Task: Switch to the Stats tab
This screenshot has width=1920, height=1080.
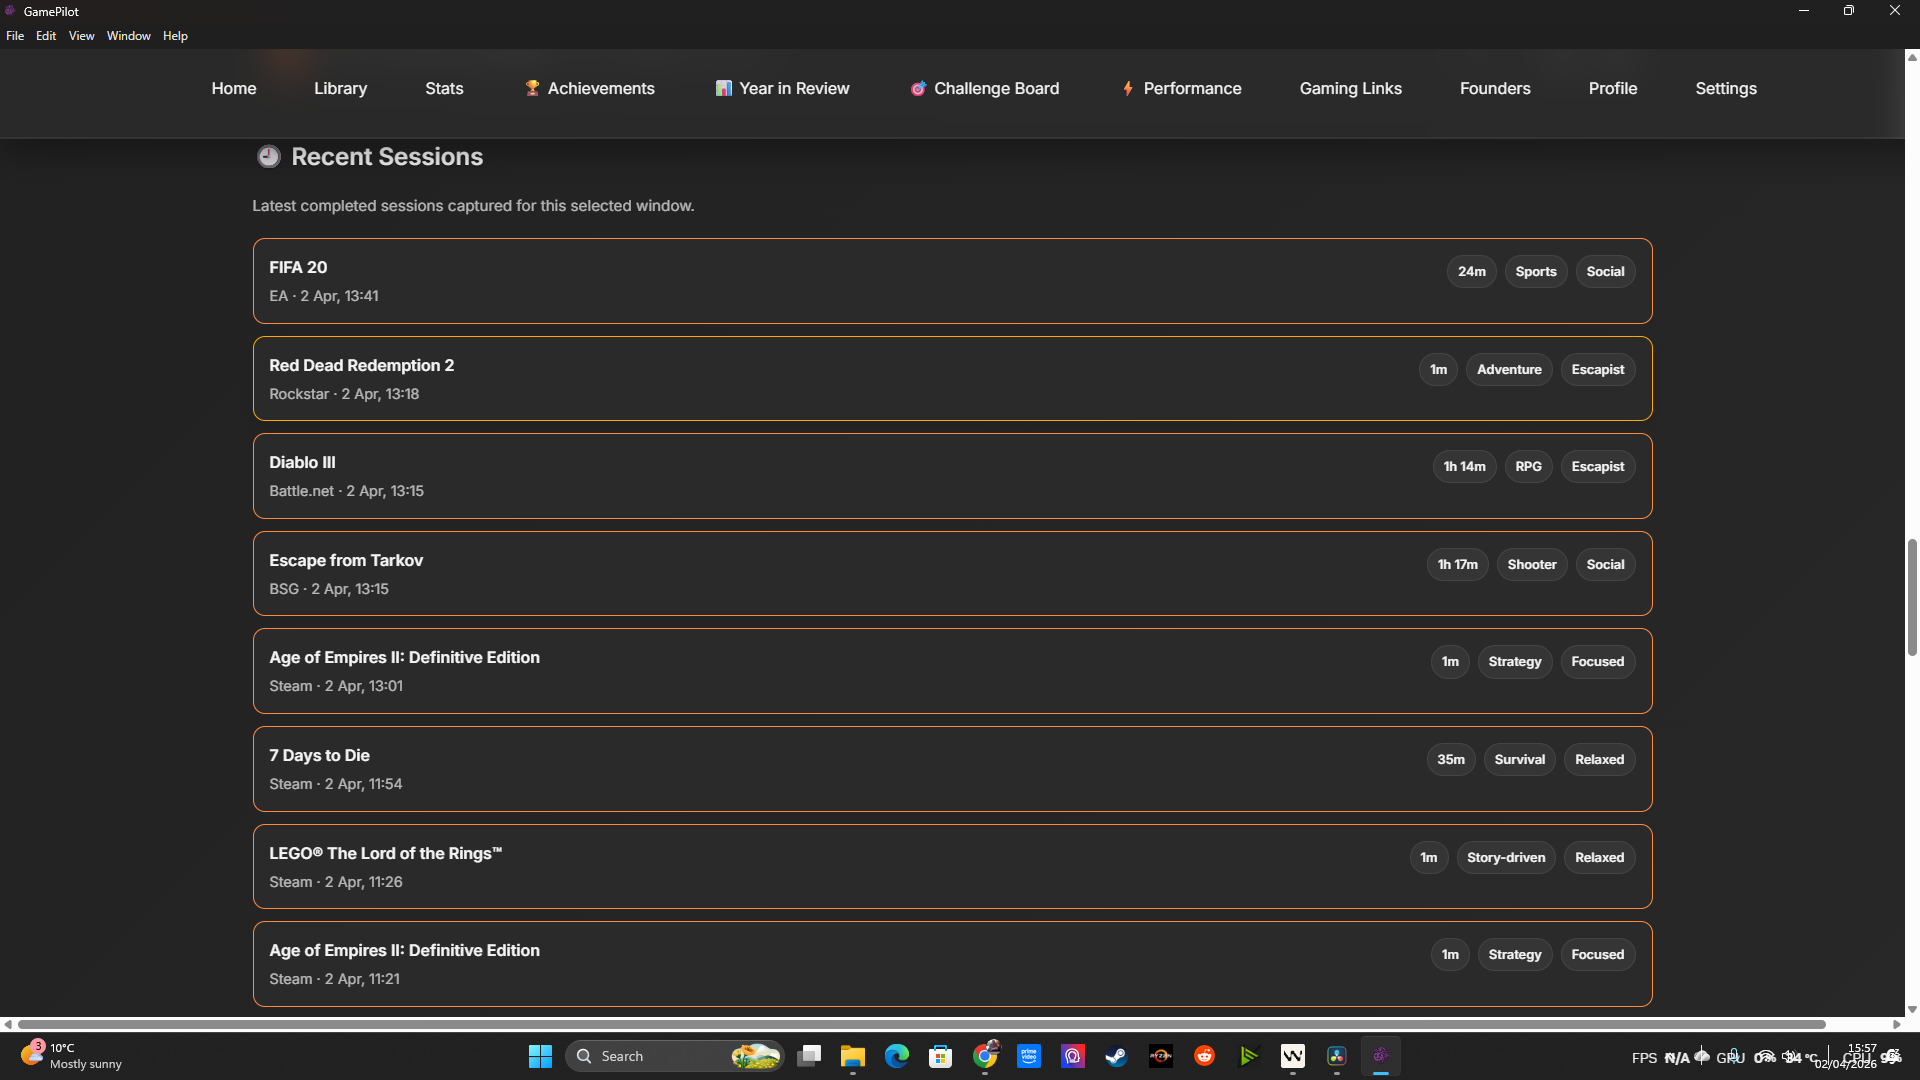Action: point(444,88)
